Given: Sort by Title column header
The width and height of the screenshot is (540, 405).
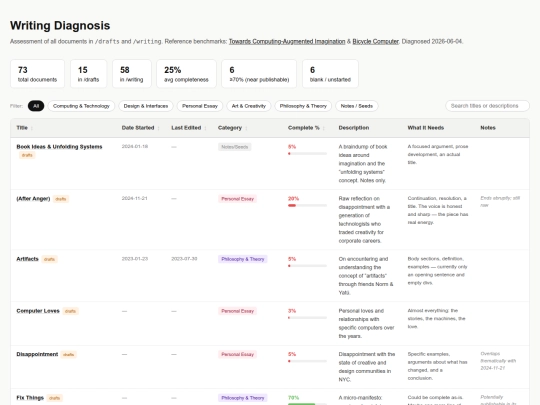Looking at the screenshot, I should (x=22, y=128).
